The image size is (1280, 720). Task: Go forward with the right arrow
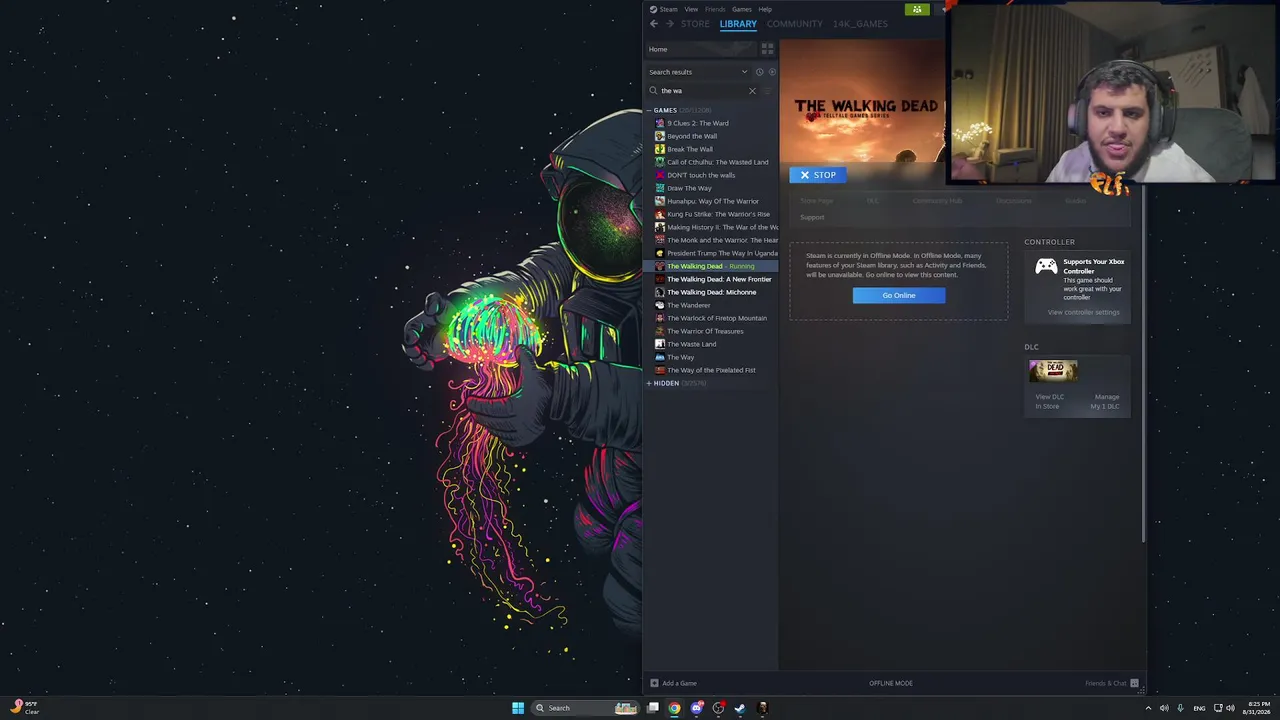point(669,24)
